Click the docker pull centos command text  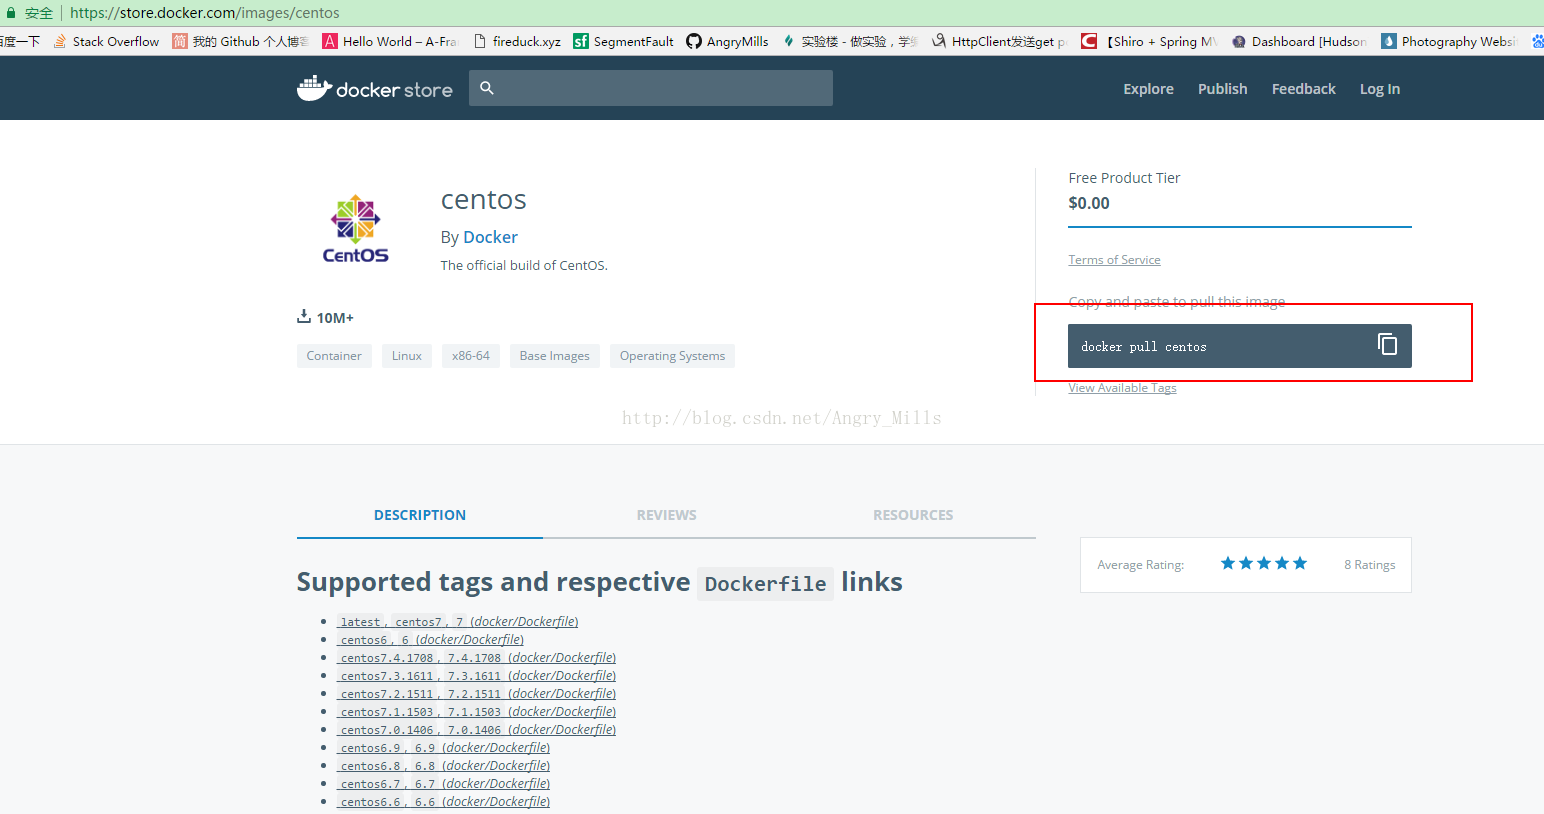1143,347
